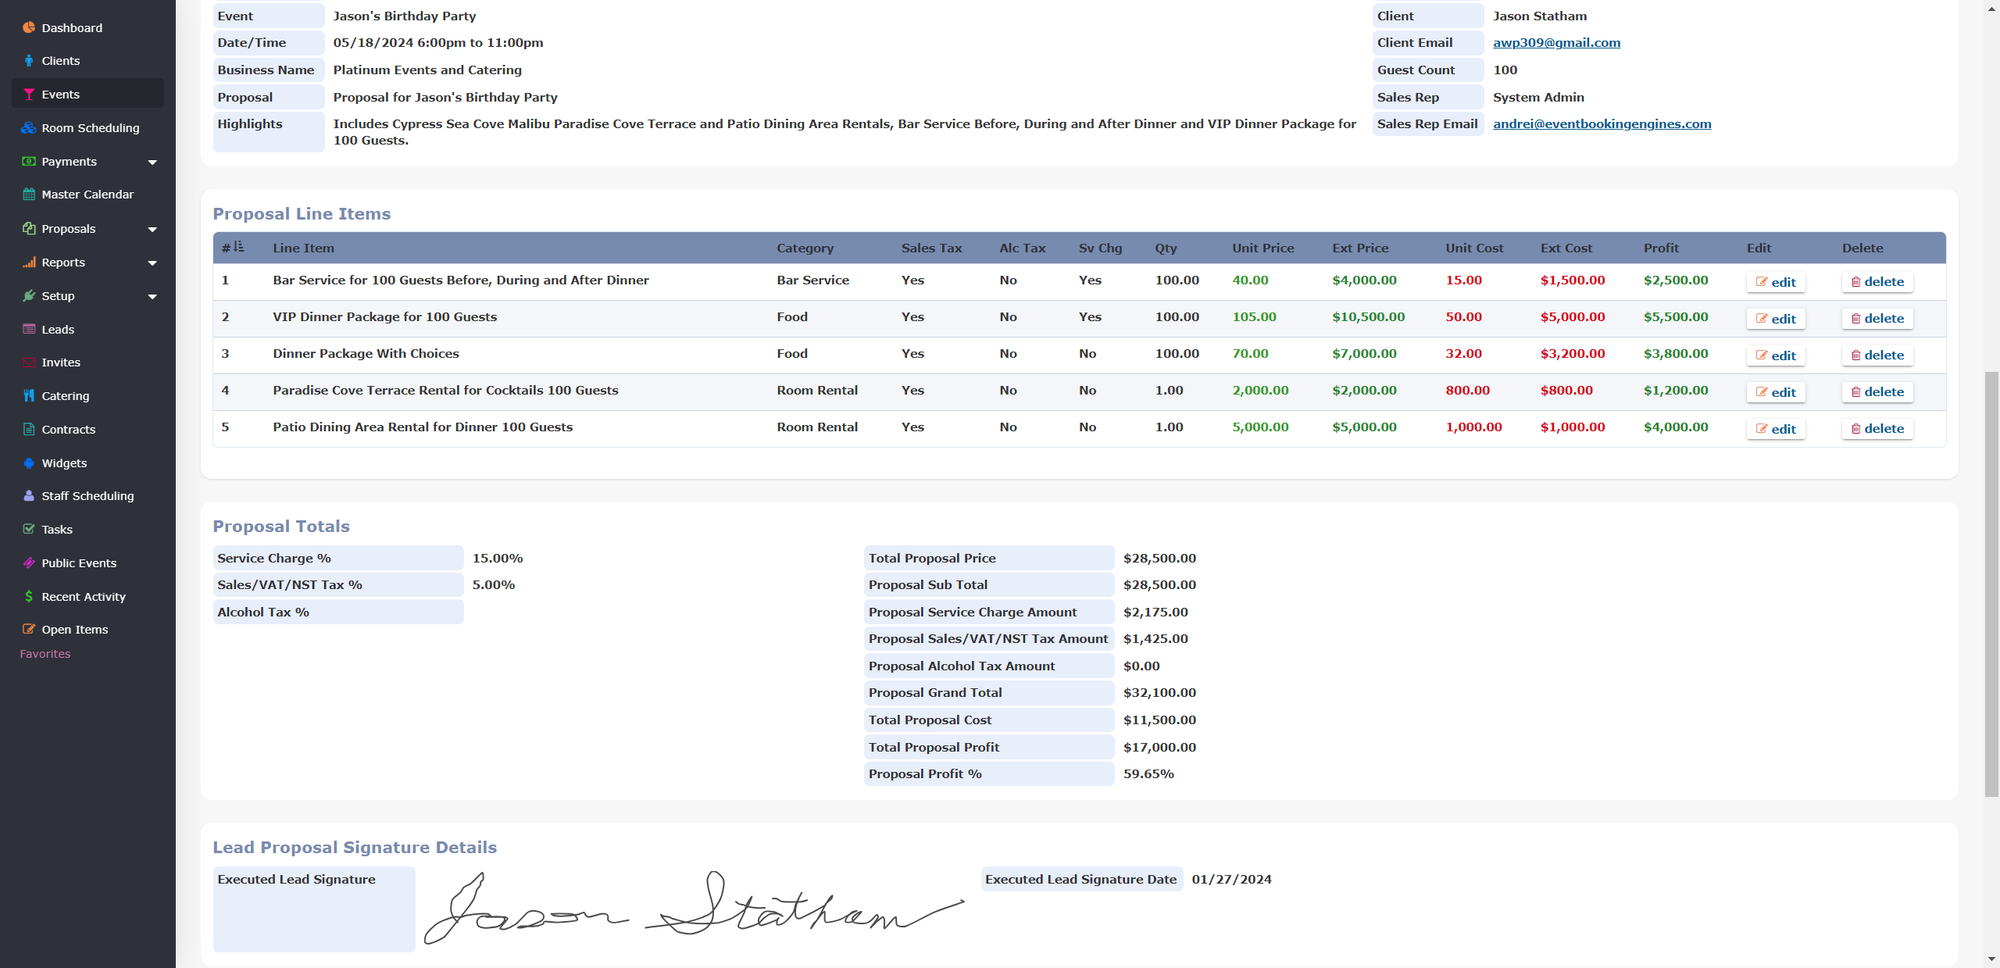Viewport: 2000px width, 968px height.
Task: Click the Proposals documents icon
Action: pyautogui.click(x=29, y=228)
